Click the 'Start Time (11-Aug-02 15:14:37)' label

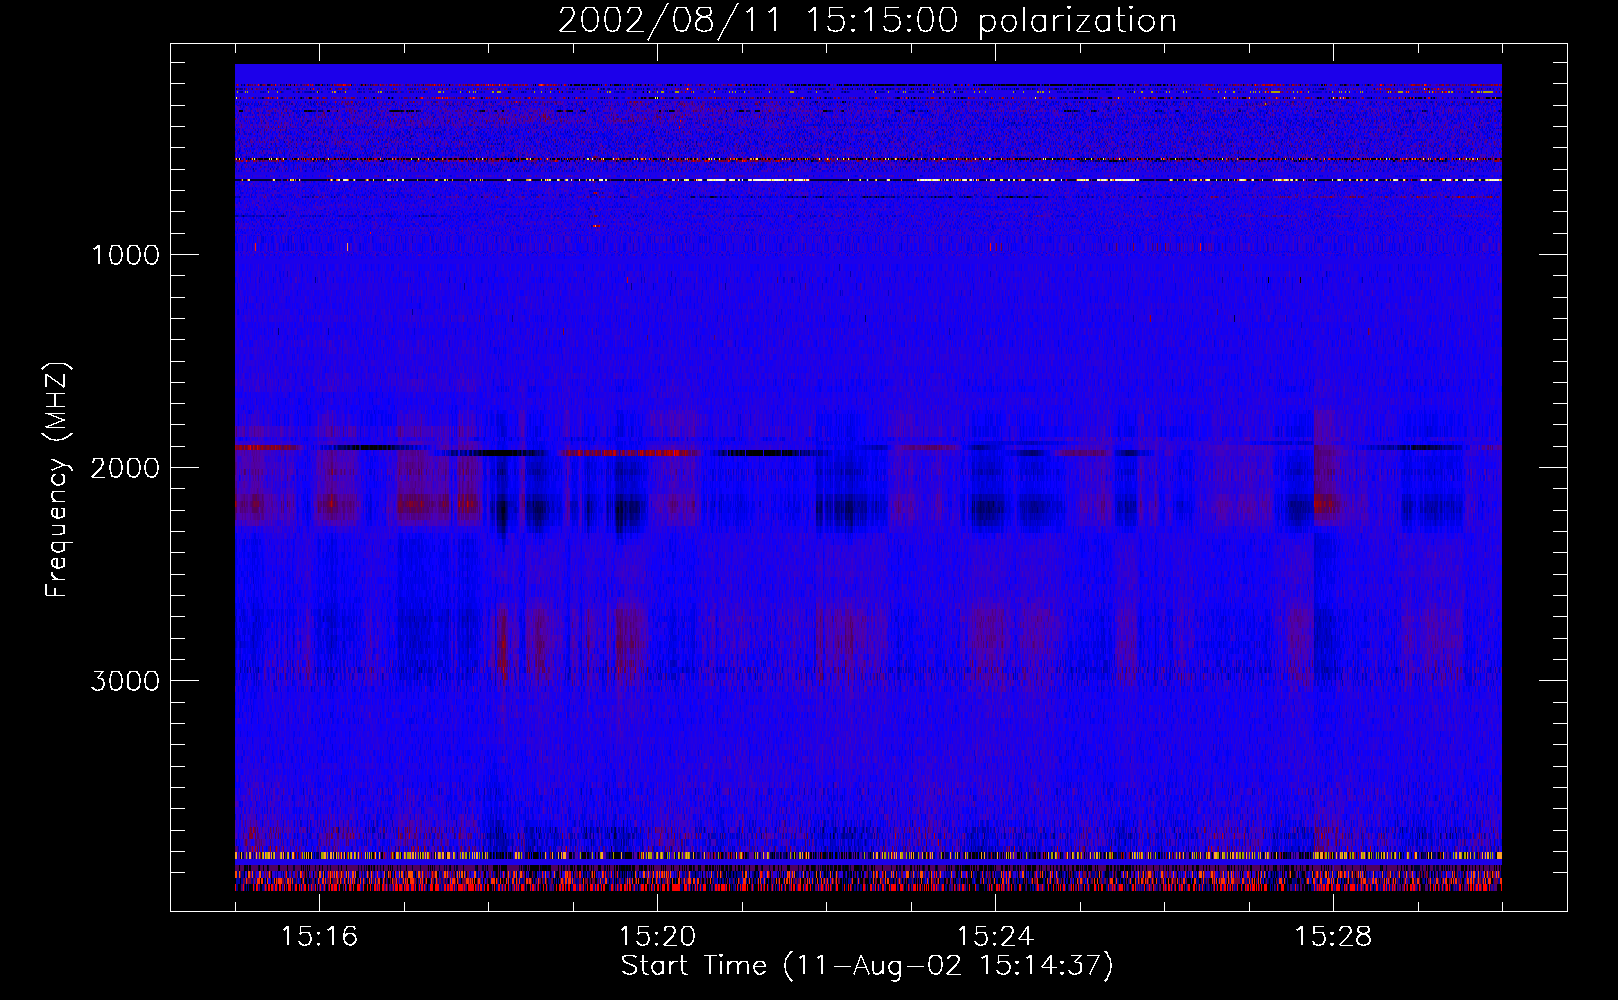(867, 966)
